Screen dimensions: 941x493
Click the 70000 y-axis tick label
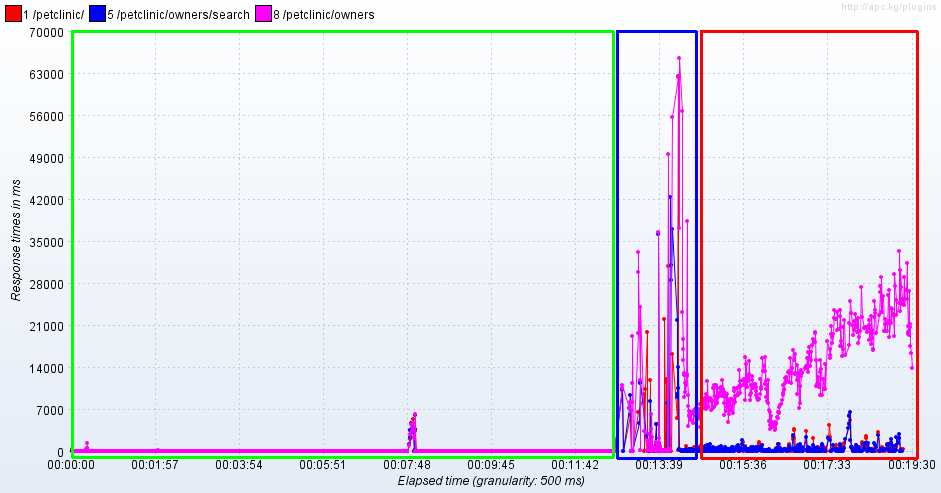click(x=46, y=33)
